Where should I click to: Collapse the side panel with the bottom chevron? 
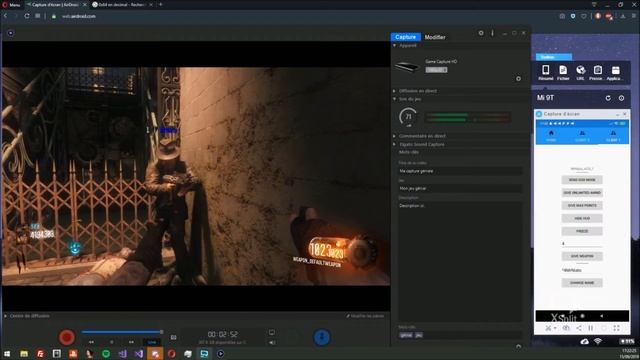[518, 346]
